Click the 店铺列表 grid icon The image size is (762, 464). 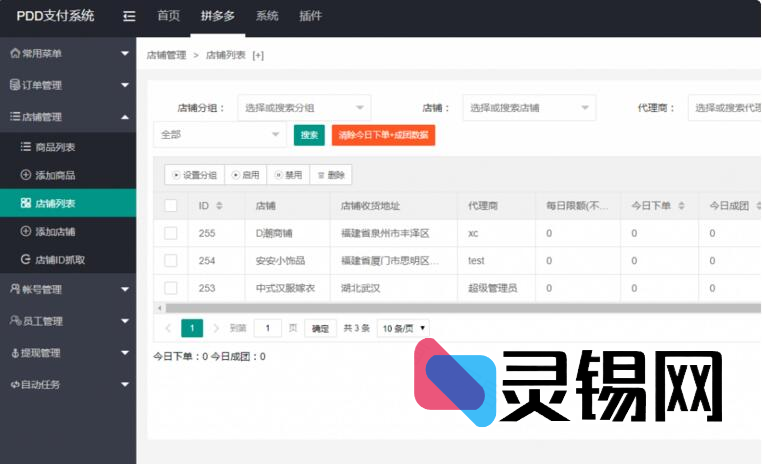click(x=26, y=203)
